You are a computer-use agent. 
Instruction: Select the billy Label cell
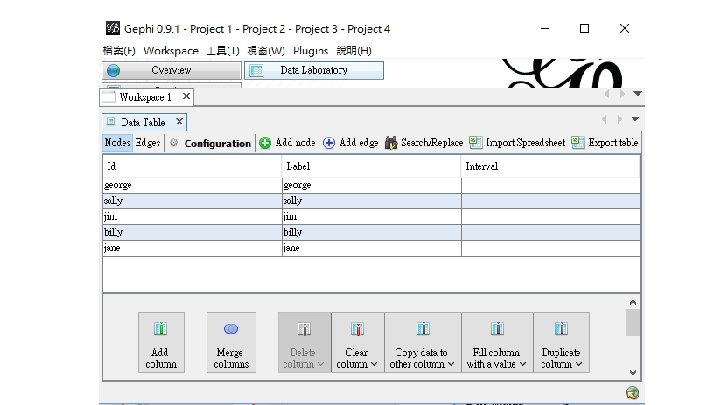371,232
